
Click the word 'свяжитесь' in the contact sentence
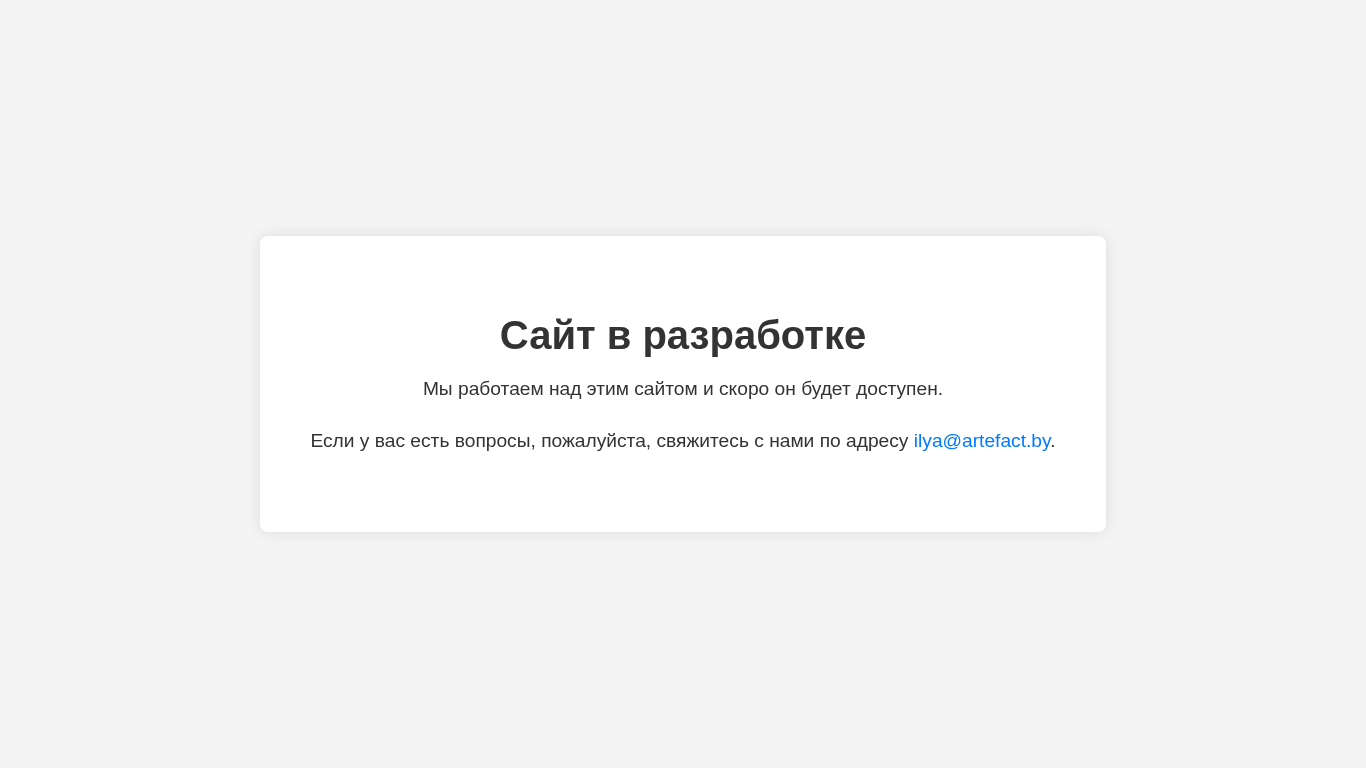point(702,441)
